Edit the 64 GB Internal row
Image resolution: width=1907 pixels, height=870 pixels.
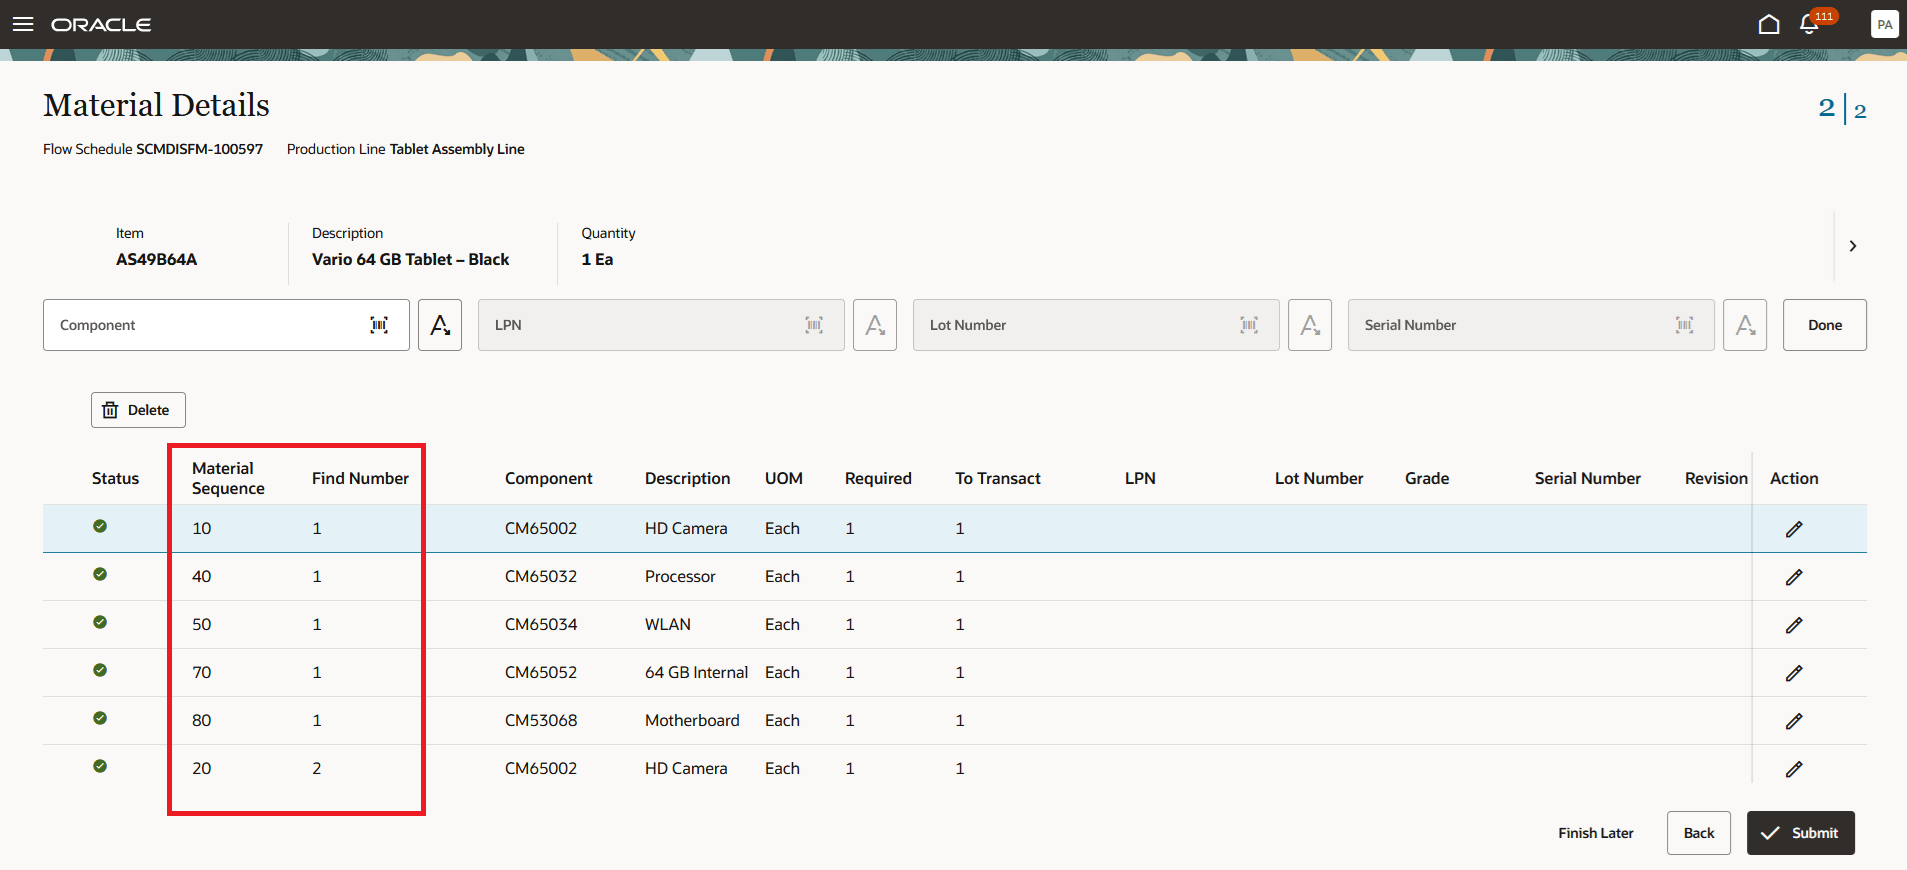[x=1794, y=673]
